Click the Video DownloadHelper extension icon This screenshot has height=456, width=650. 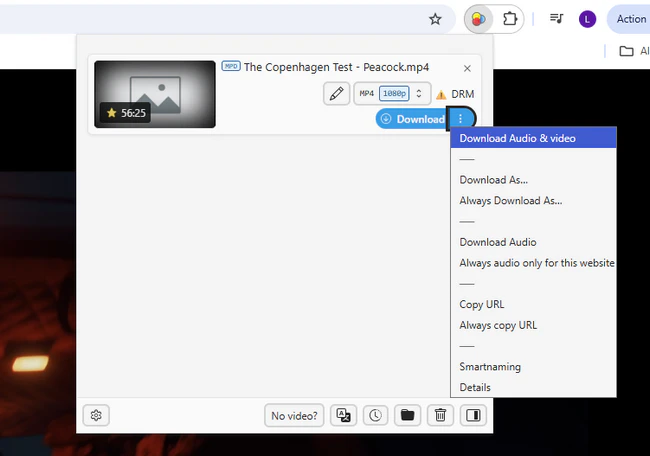point(478,19)
